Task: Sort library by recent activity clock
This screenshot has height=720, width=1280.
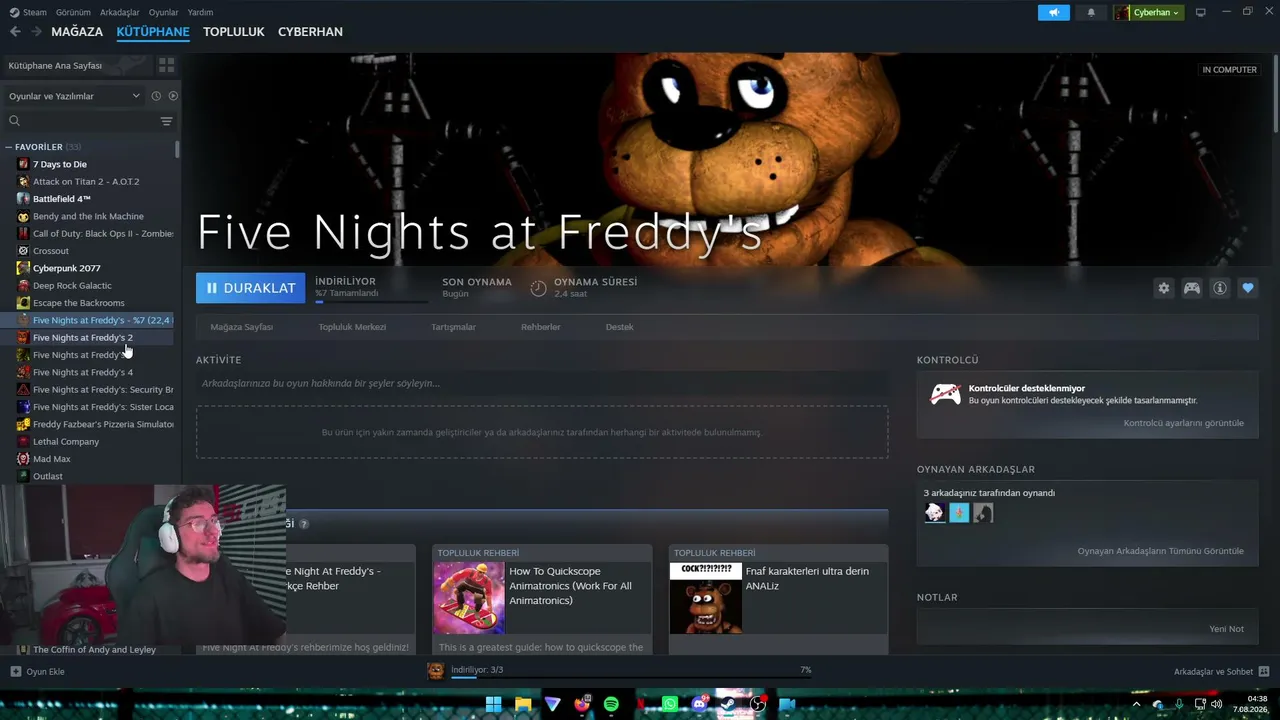Action: pos(156,96)
